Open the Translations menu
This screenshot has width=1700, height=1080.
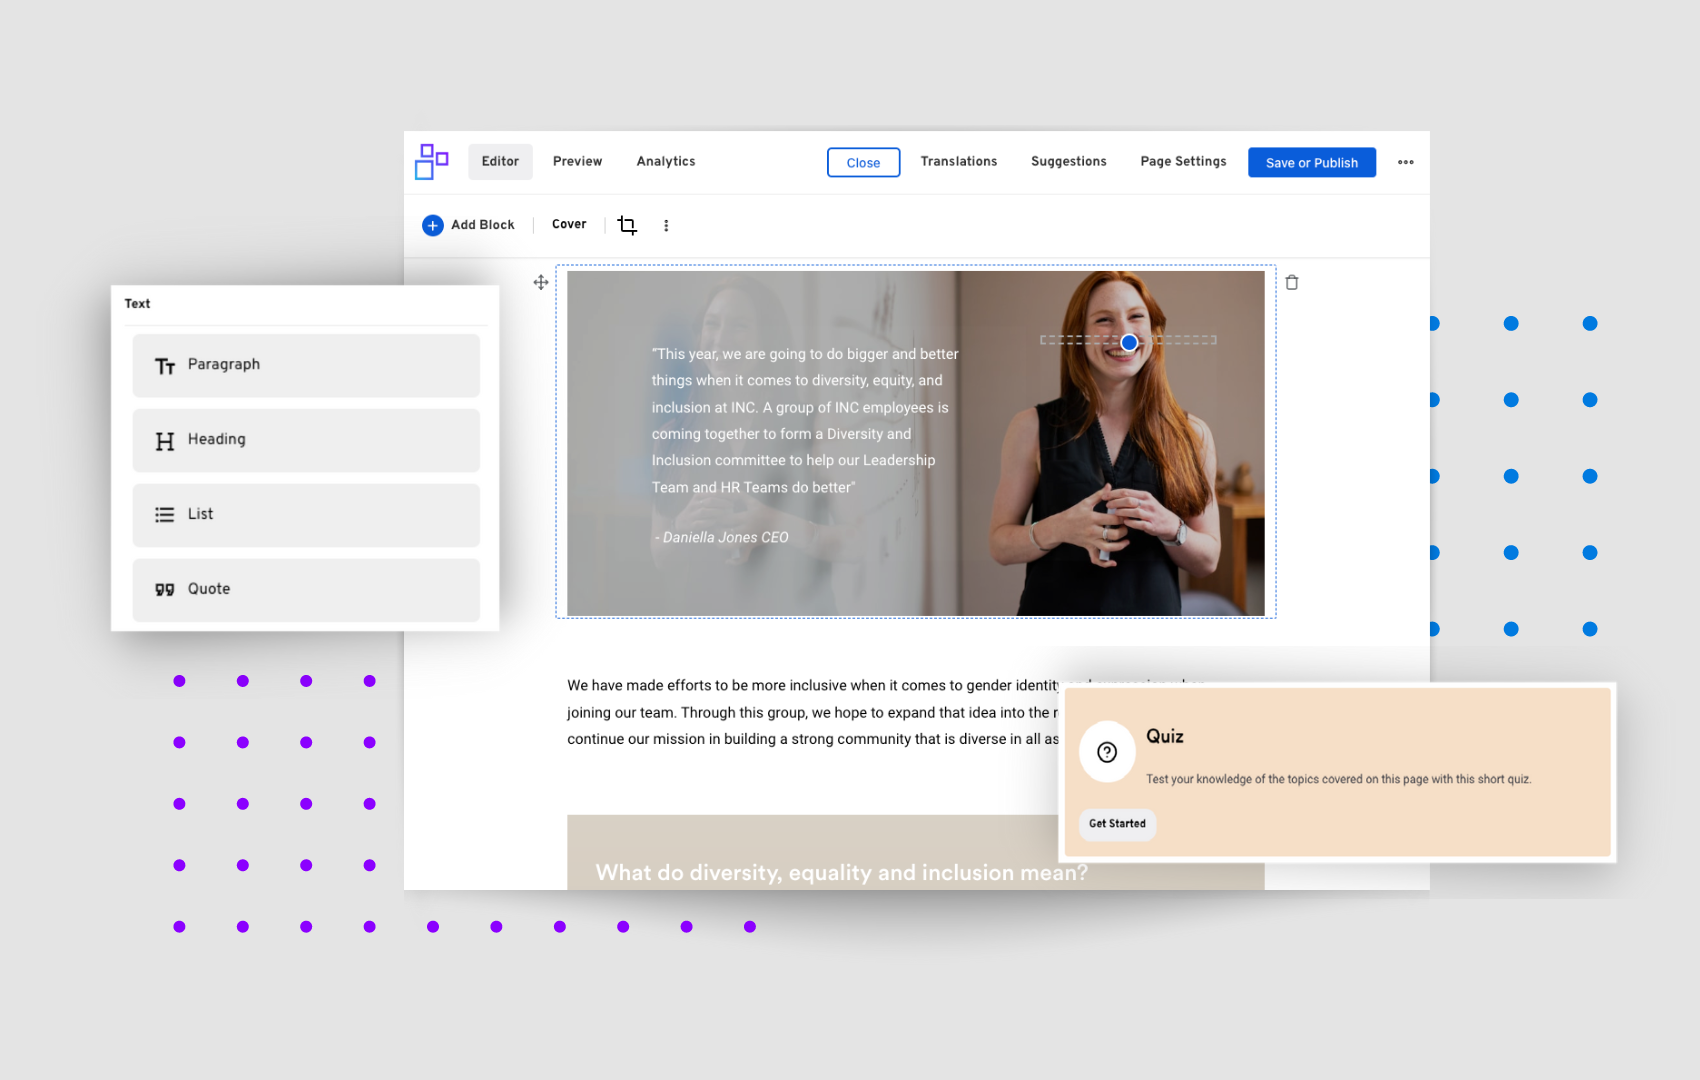pos(959,161)
